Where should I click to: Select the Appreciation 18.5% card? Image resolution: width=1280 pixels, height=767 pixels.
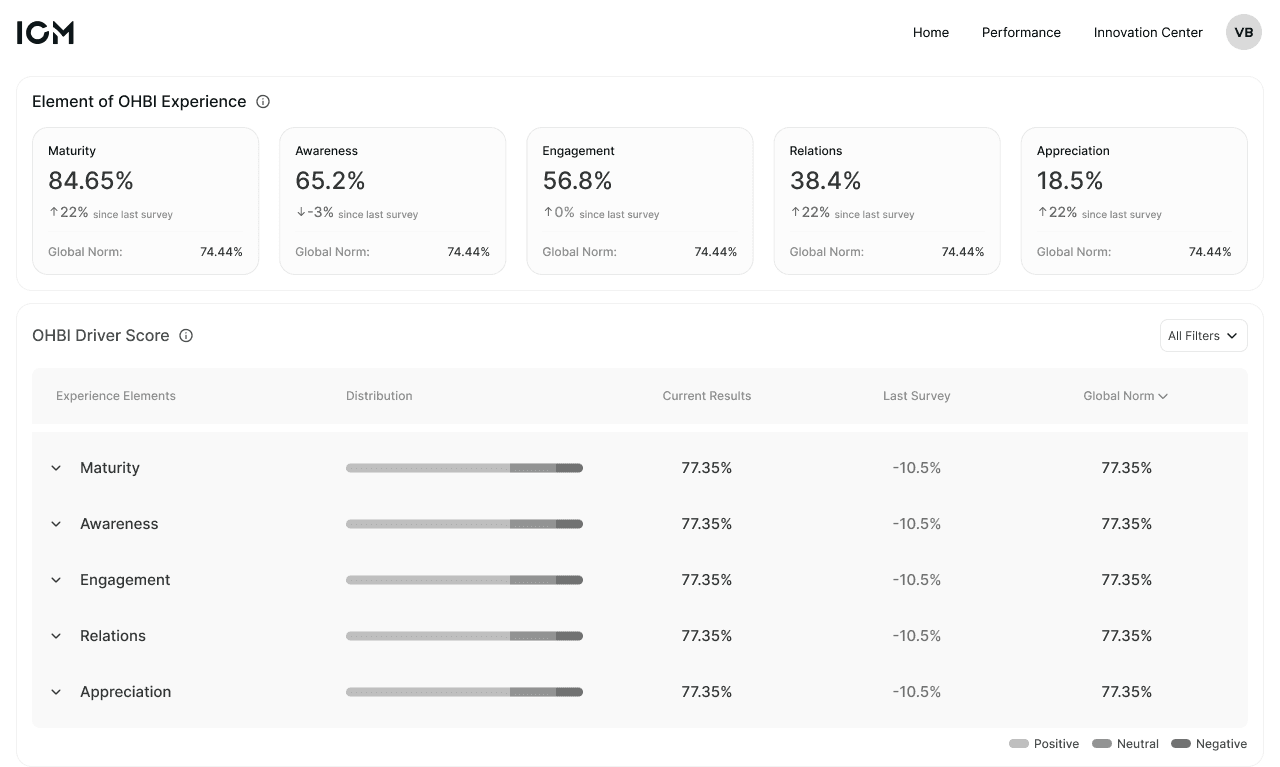click(1134, 200)
